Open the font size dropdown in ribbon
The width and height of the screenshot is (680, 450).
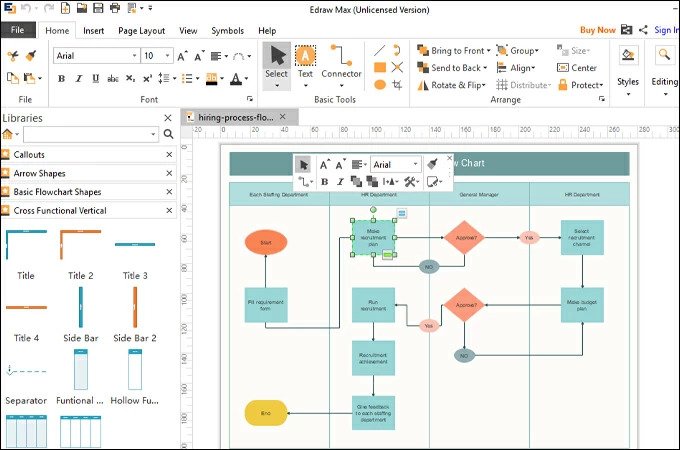pos(168,56)
